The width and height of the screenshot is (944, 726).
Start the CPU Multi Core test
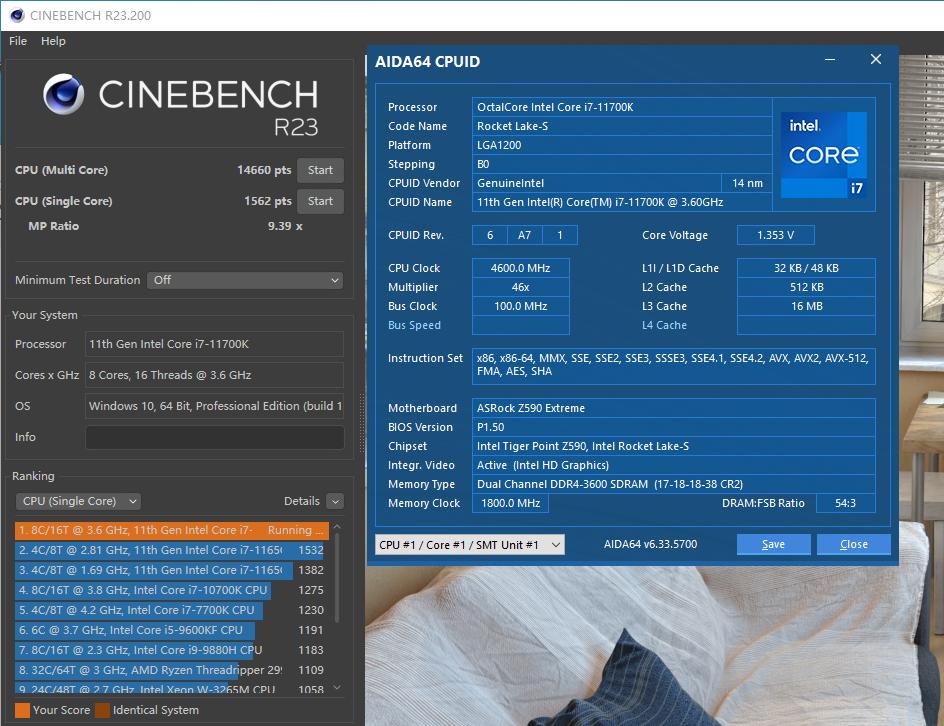coord(320,170)
